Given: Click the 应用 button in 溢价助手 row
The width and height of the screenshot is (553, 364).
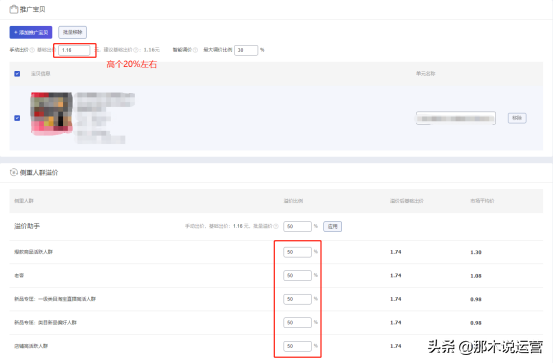Looking at the screenshot, I should pyautogui.click(x=333, y=226).
